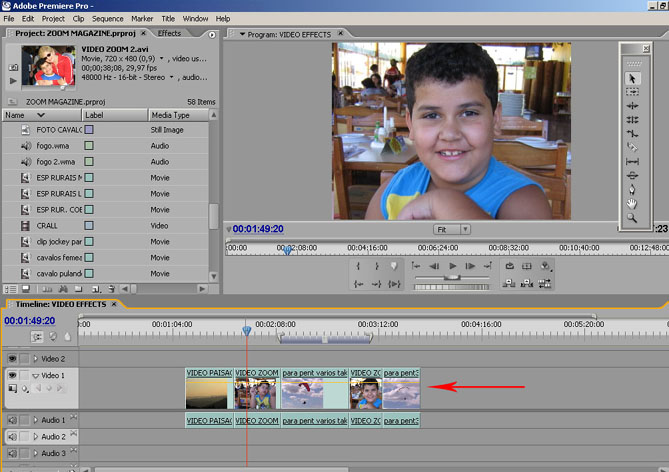Click the Set In Point bracket icon
The width and height of the screenshot is (669, 472).
(x=358, y=266)
